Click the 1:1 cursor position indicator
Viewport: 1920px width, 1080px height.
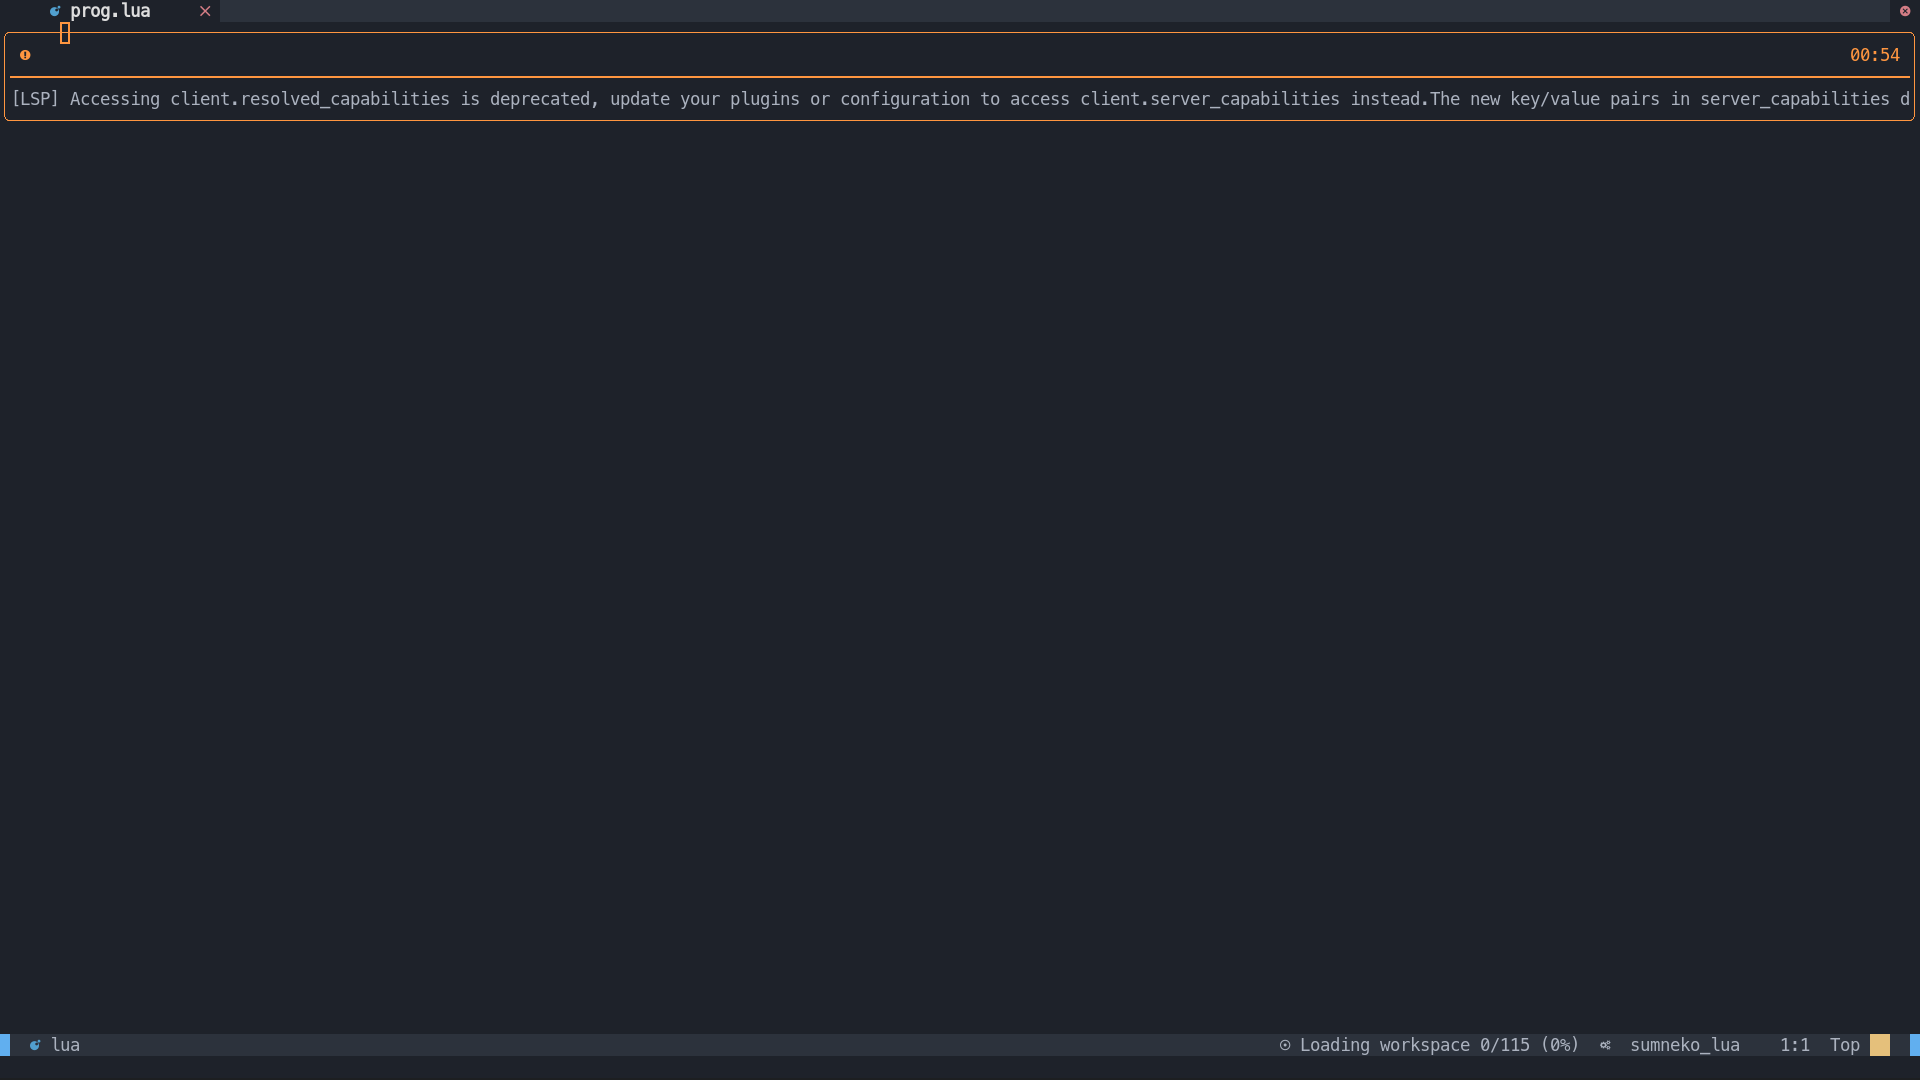coord(1795,1045)
